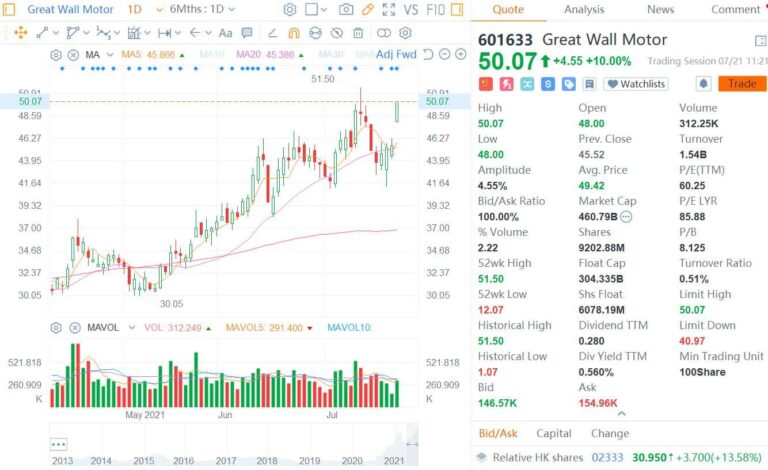Open relative HK shares 02333 link

point(607,457)
